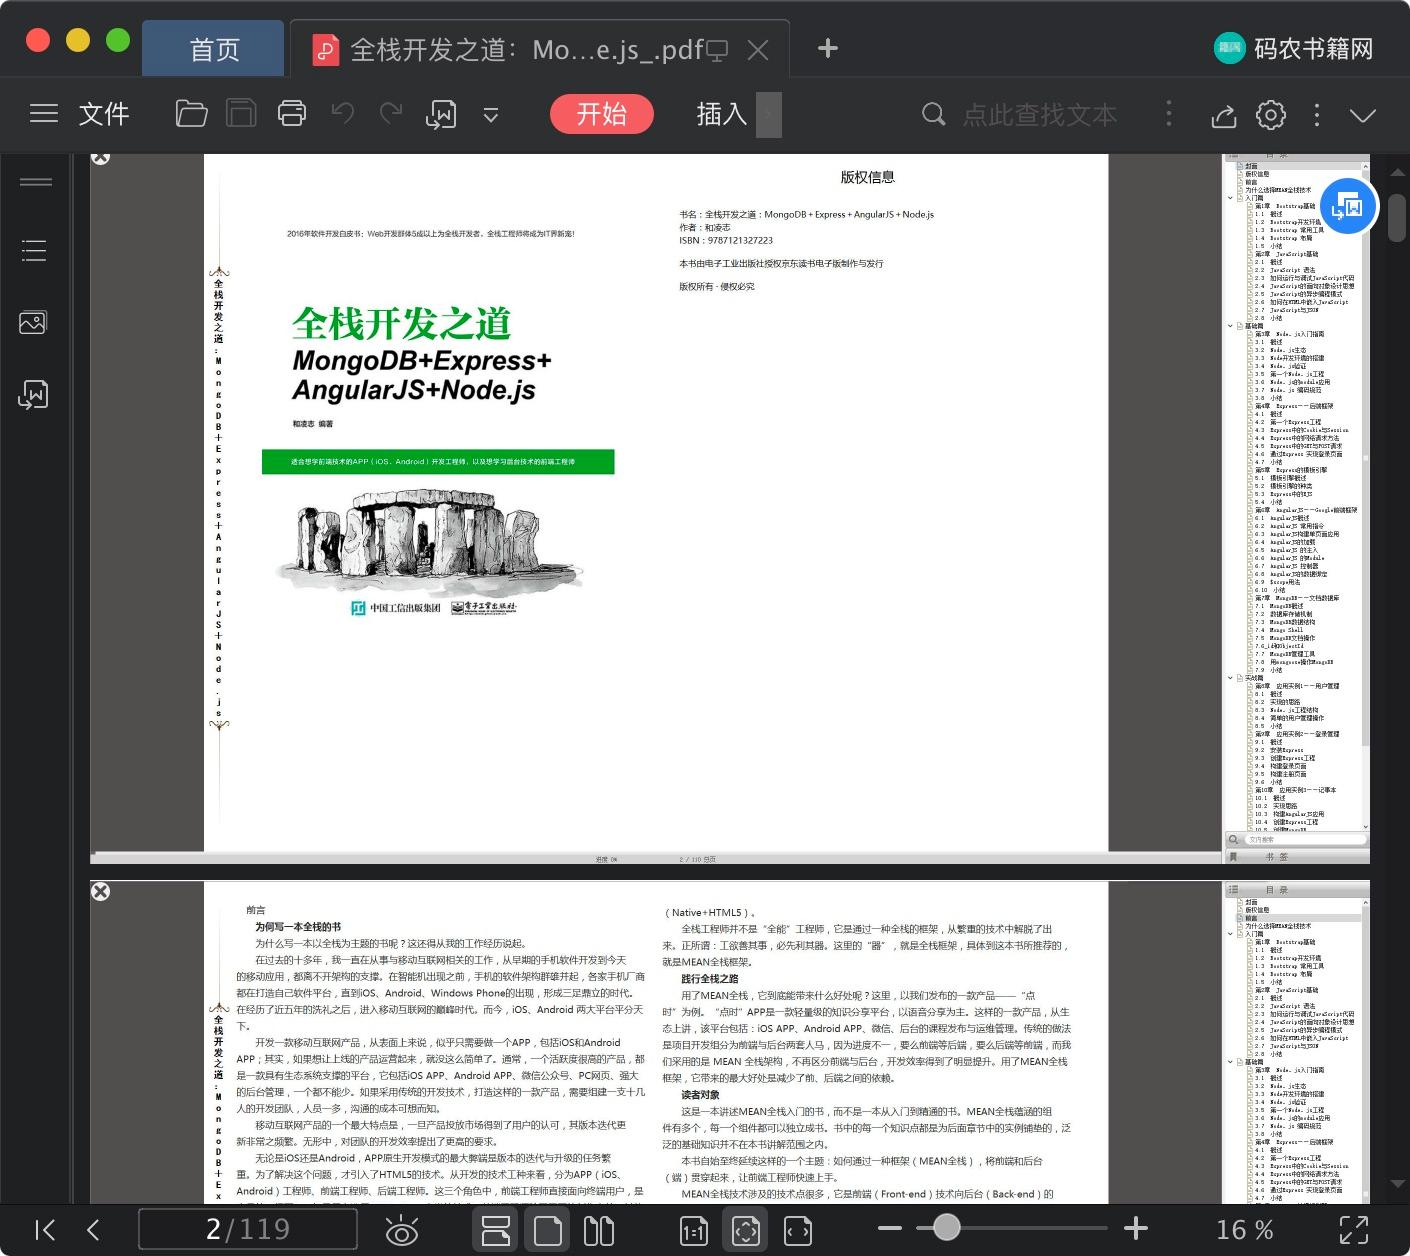This screenshot has height=1256, width=1410.
Task: Click the page number box 2/119
Action: 248,1229
